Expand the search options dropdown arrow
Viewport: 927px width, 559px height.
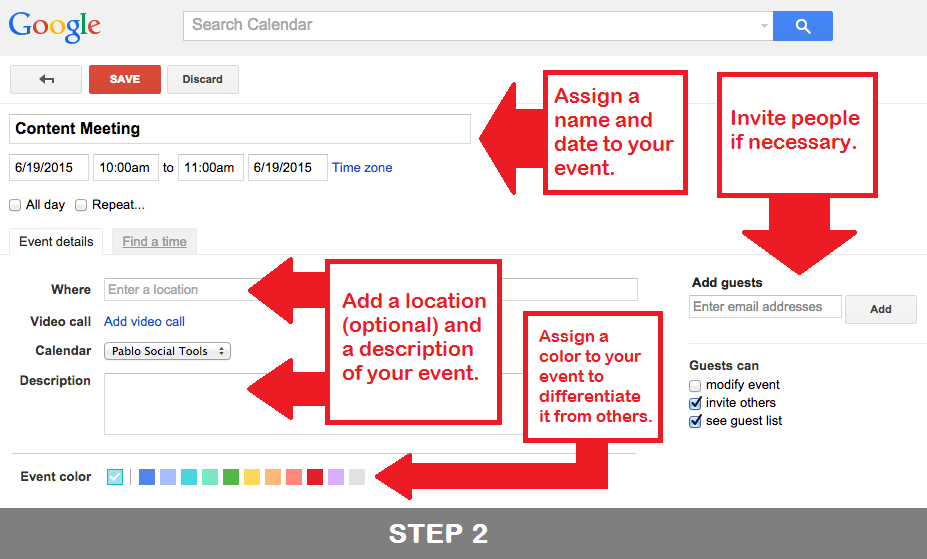(x=765, y=26)
